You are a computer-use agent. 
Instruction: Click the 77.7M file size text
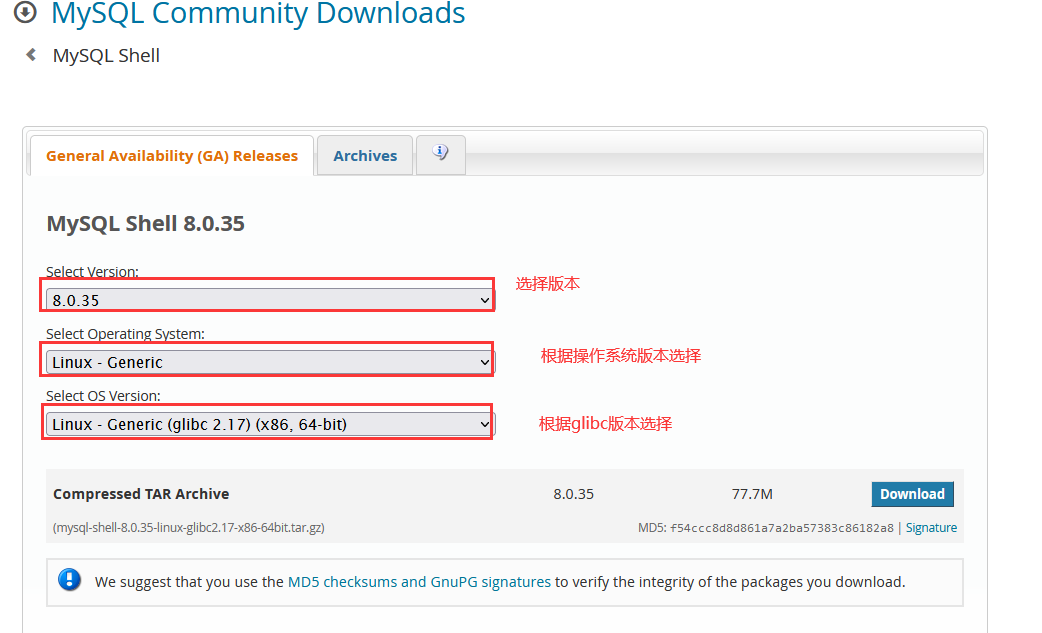click(752, 494)
